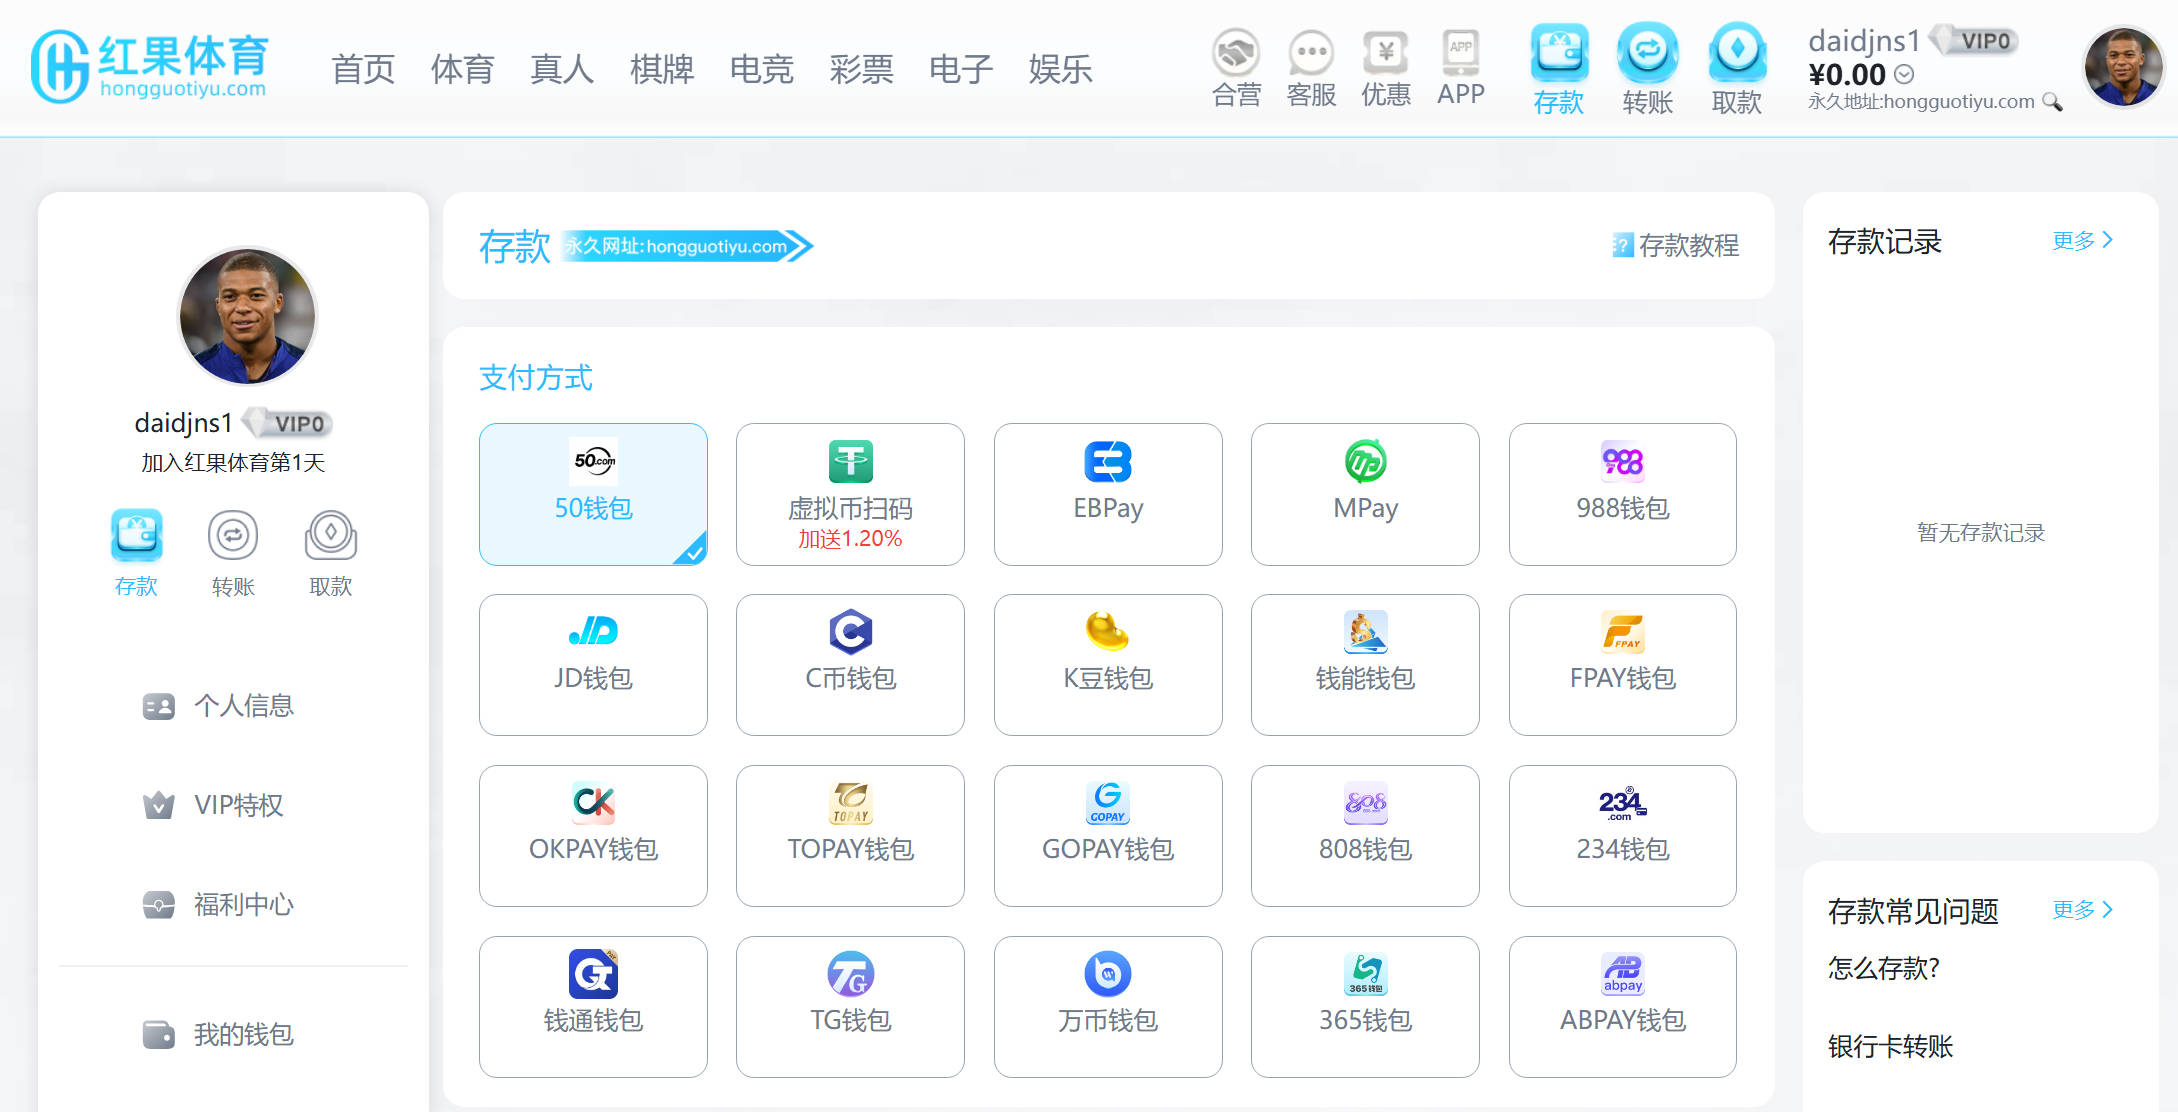
Task: Select TG钱包 wallet
Action: 850,1007
